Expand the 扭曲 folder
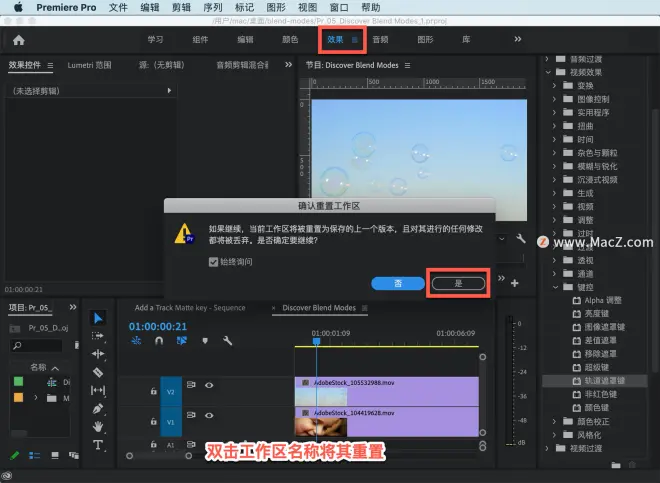This screenshot has height=483, width=660. [x=554, y=125]
